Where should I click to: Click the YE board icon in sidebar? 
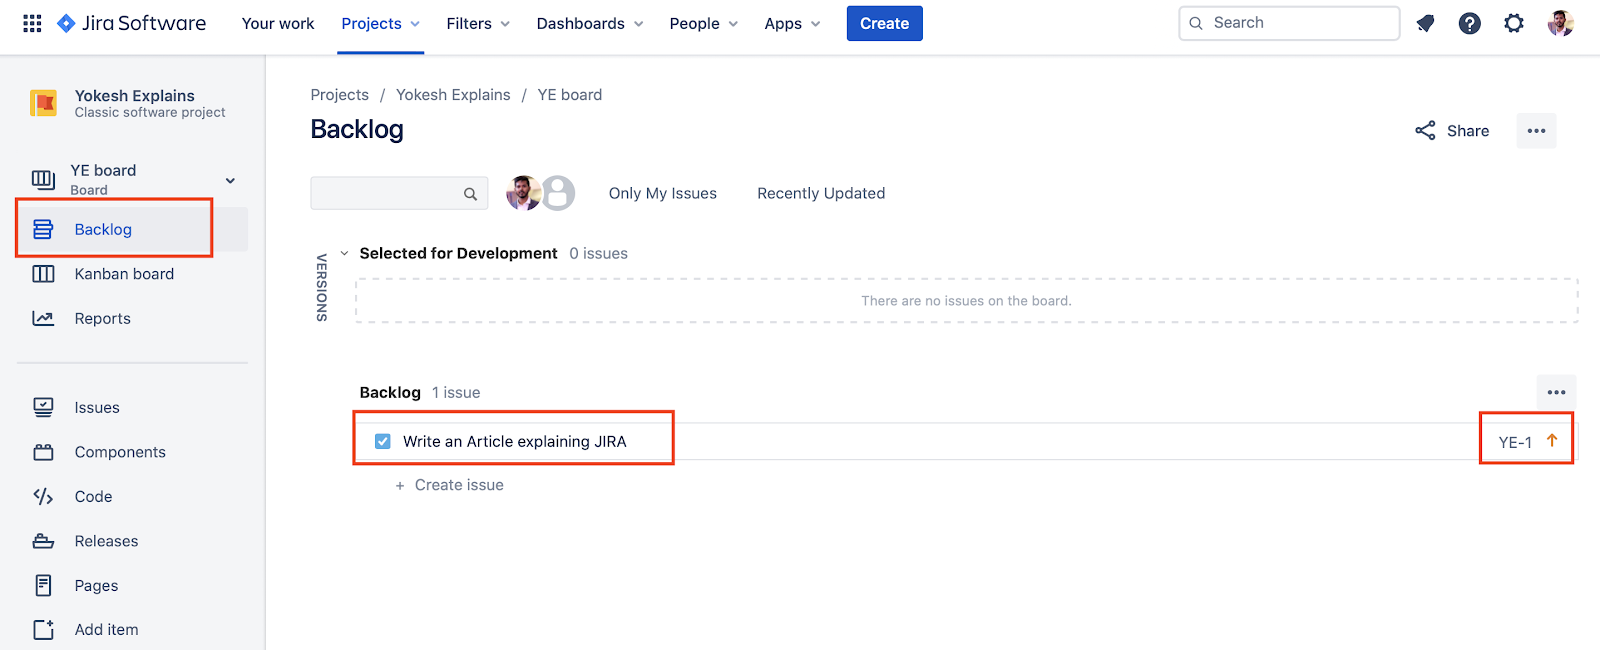tap(43, 180)
